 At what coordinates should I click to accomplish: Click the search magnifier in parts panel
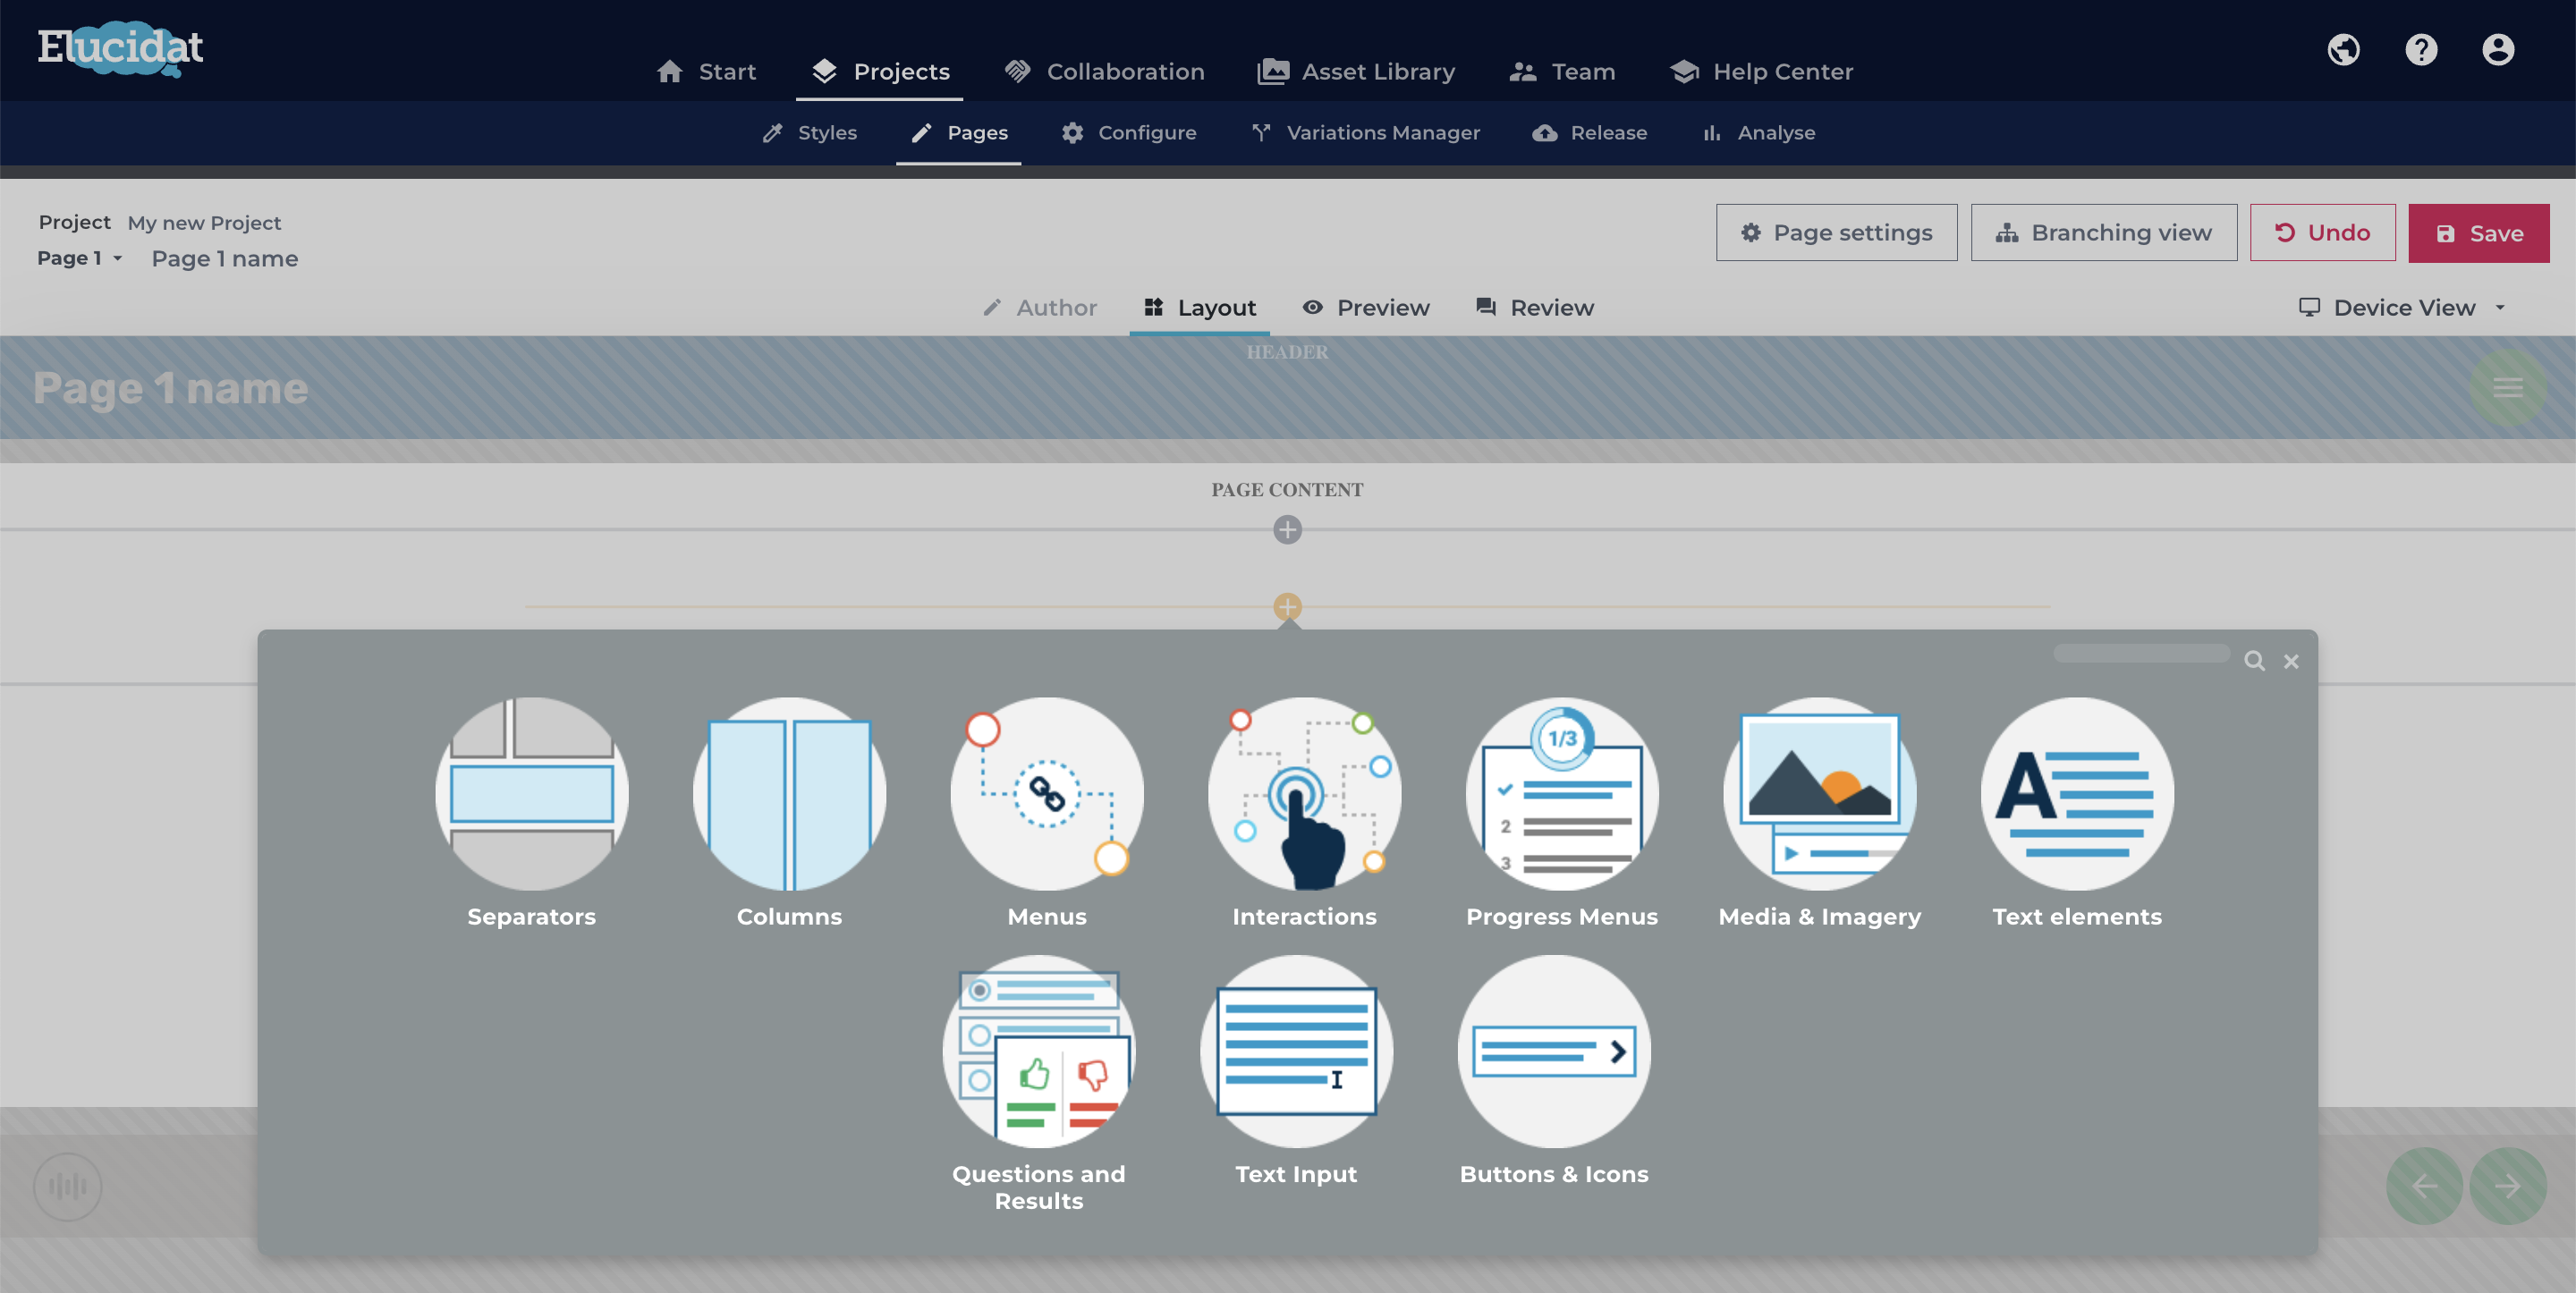(x=2254, y=661)
